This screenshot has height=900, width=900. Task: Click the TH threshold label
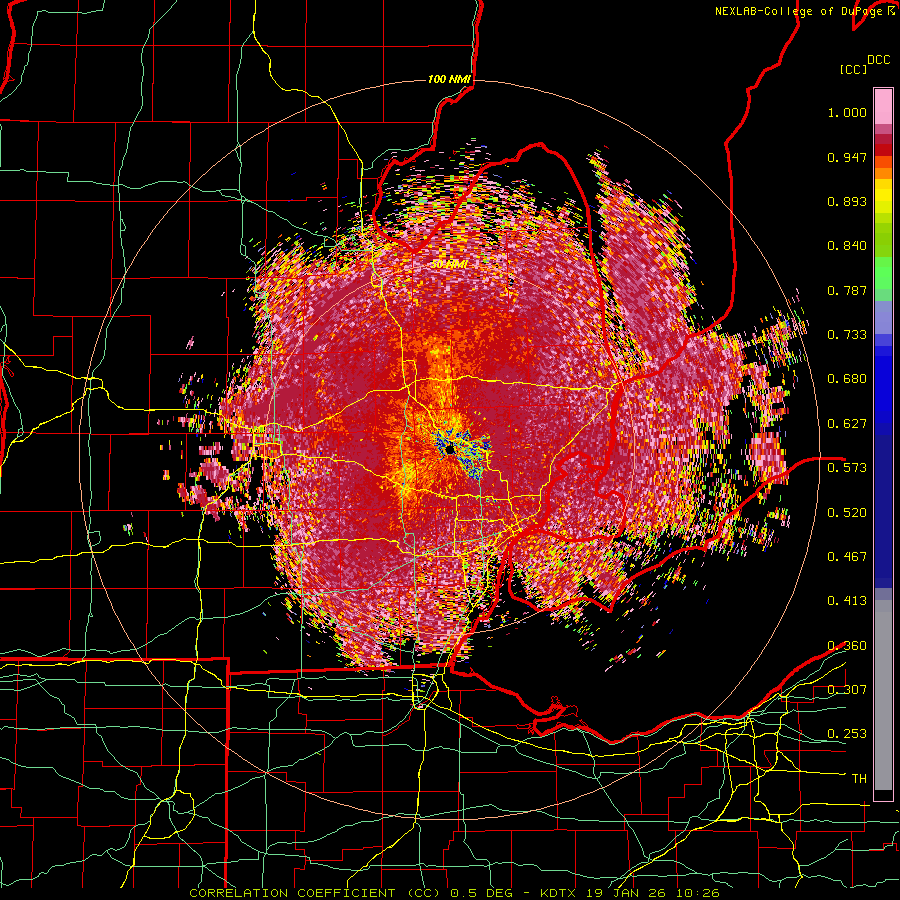click(859, 778)
